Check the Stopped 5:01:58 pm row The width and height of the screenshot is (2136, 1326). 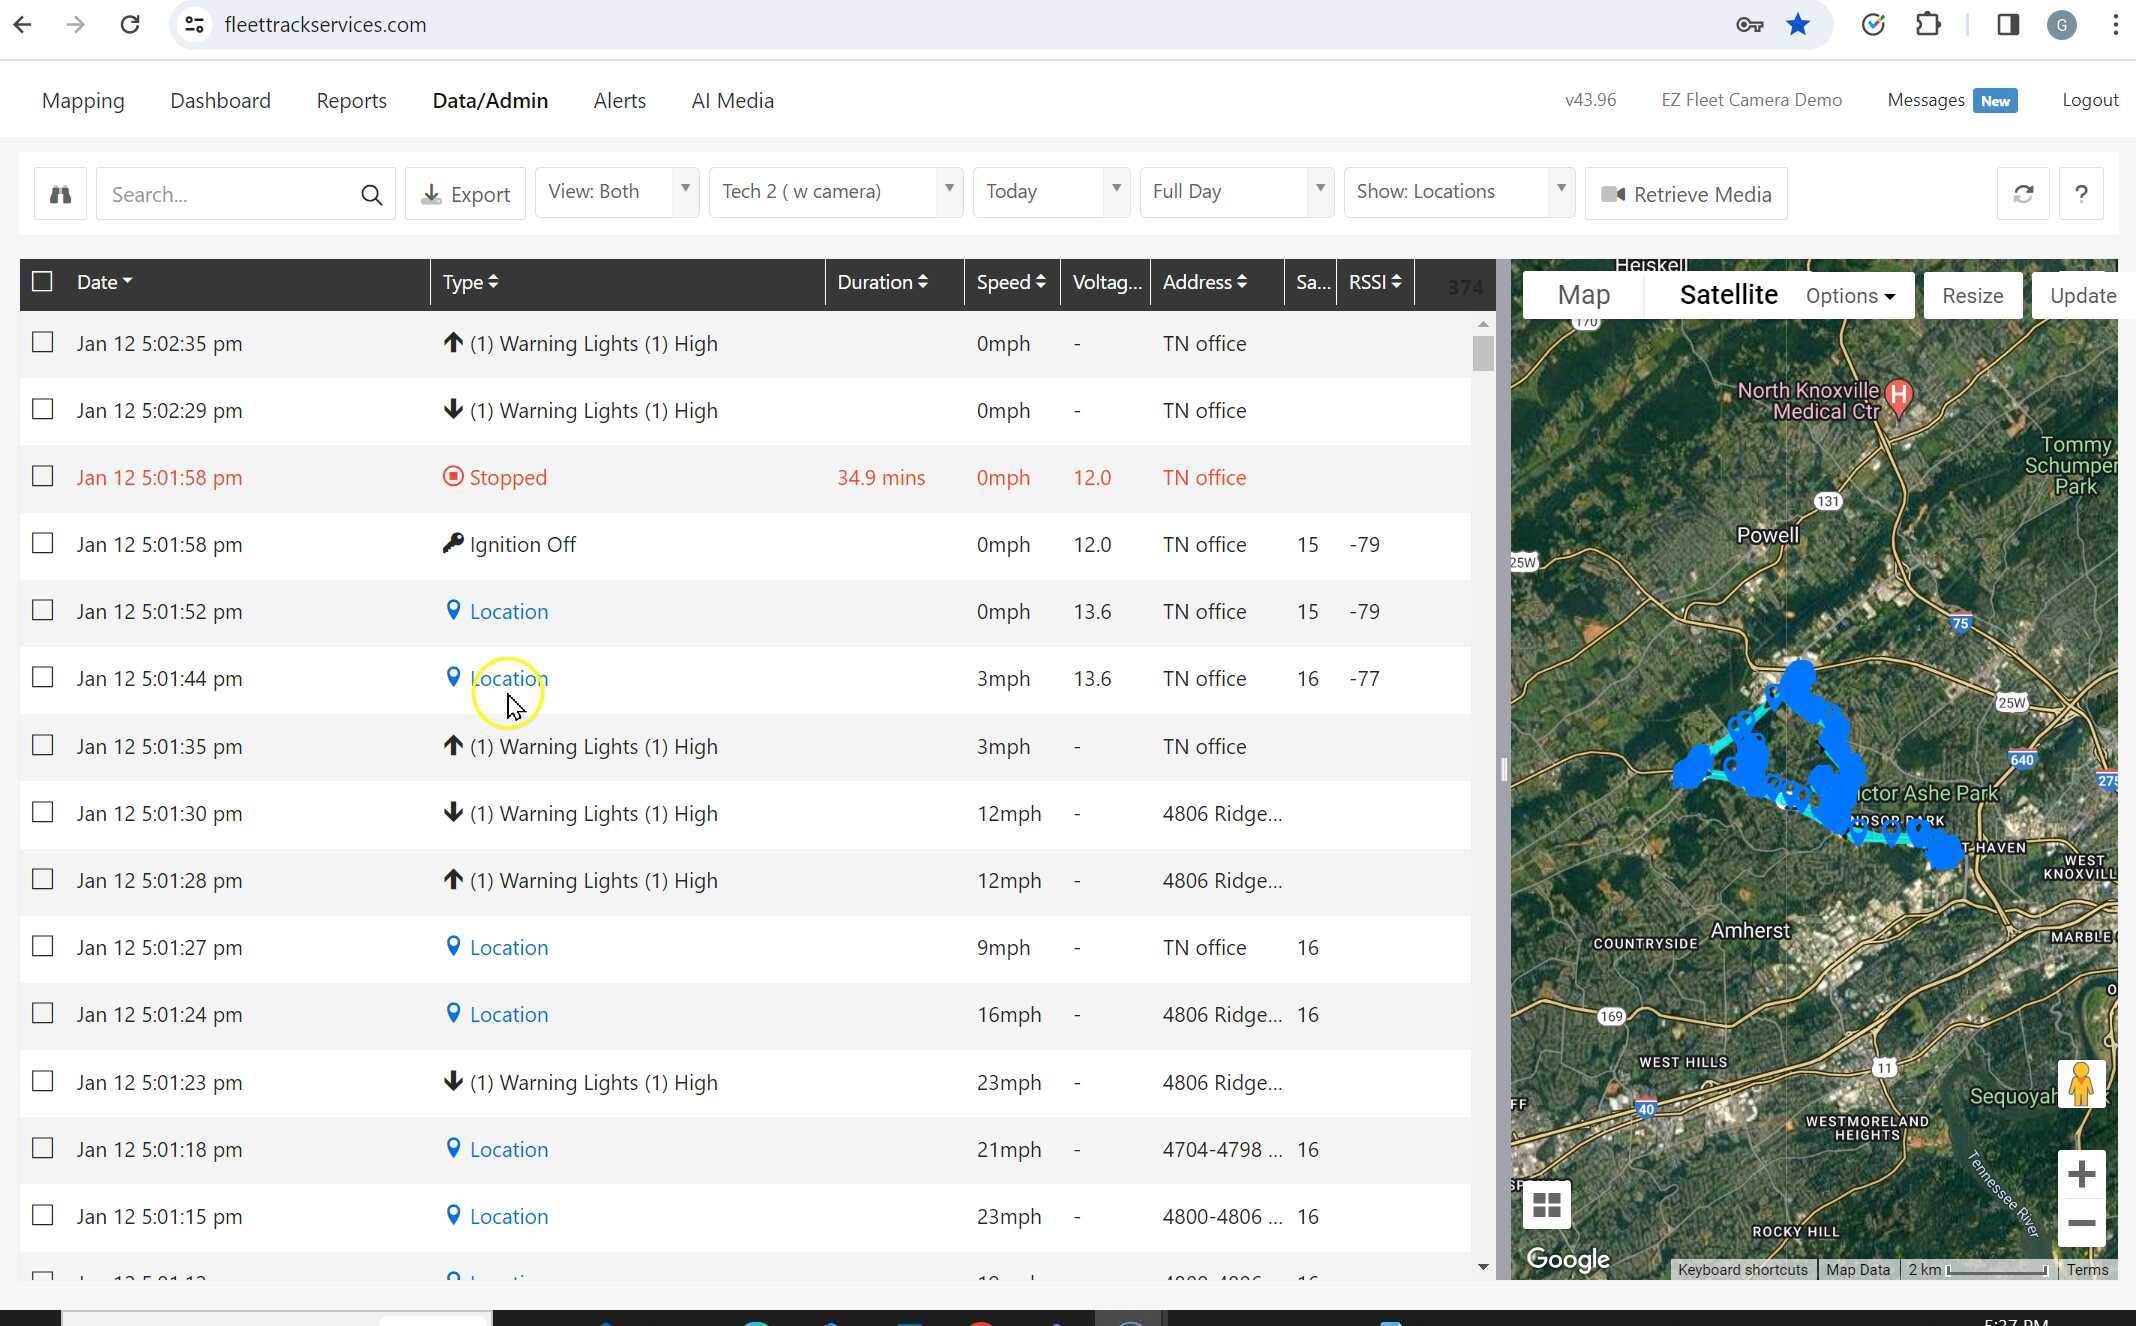(42, 477)
